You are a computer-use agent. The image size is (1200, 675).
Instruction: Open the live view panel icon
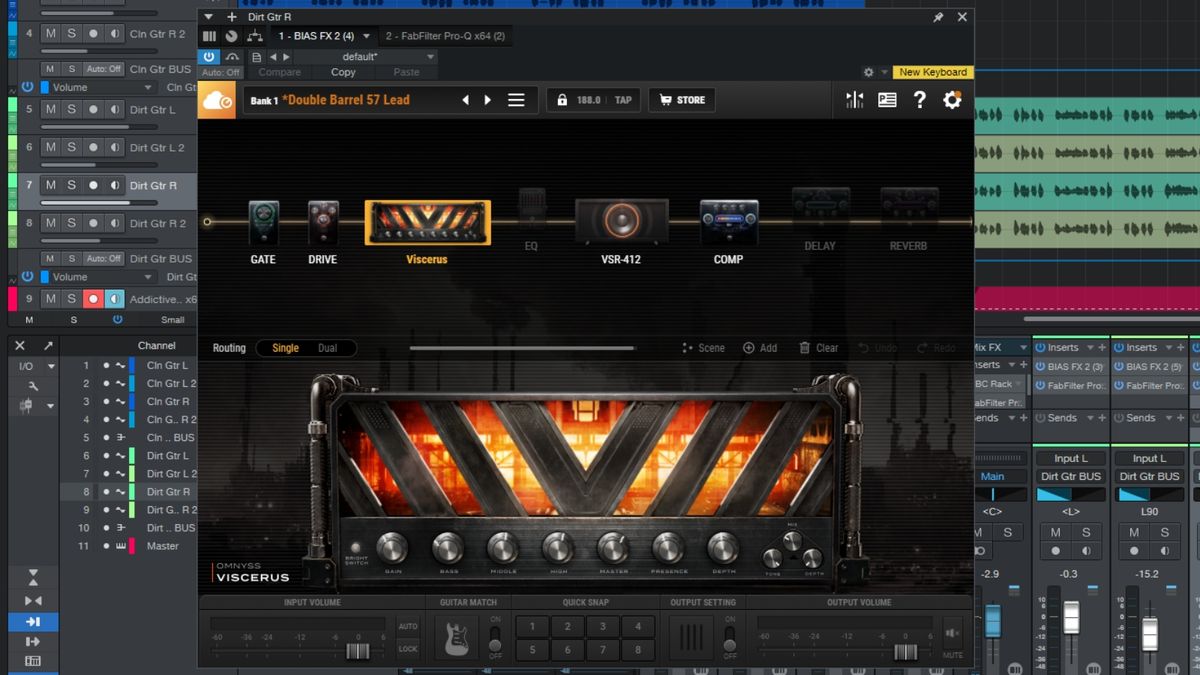click(x=887, y=100)
